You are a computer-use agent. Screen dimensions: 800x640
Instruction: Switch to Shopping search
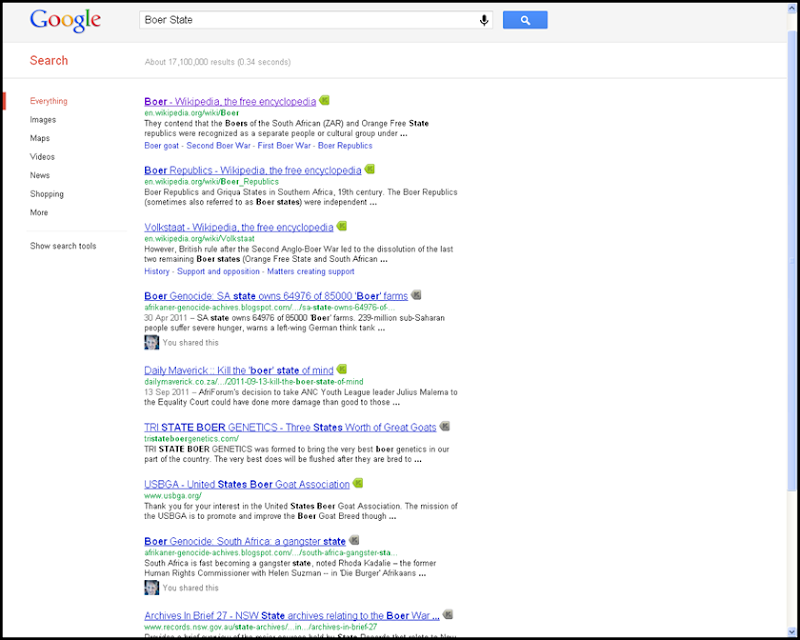46,194
